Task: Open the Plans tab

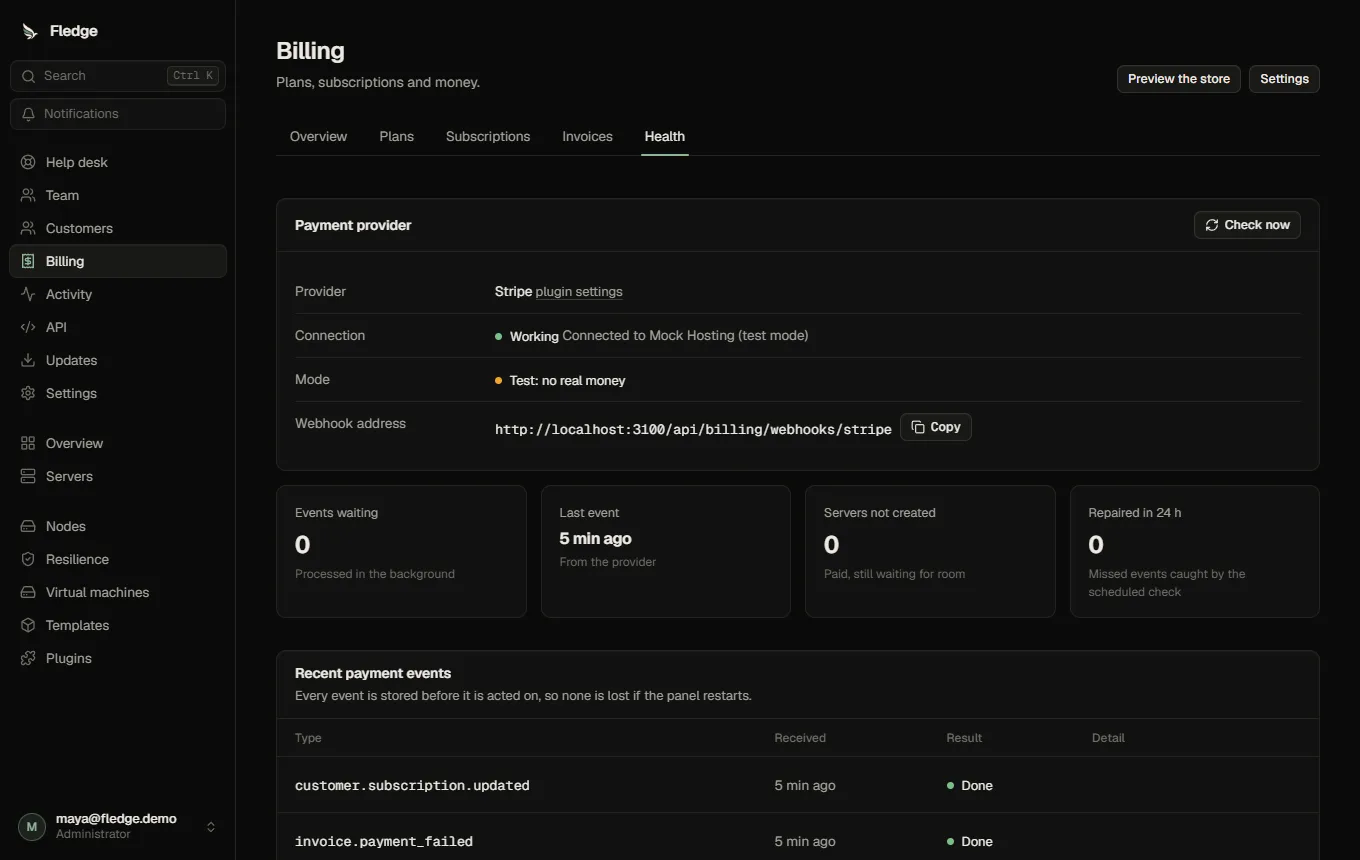Action: coord(397,136)
